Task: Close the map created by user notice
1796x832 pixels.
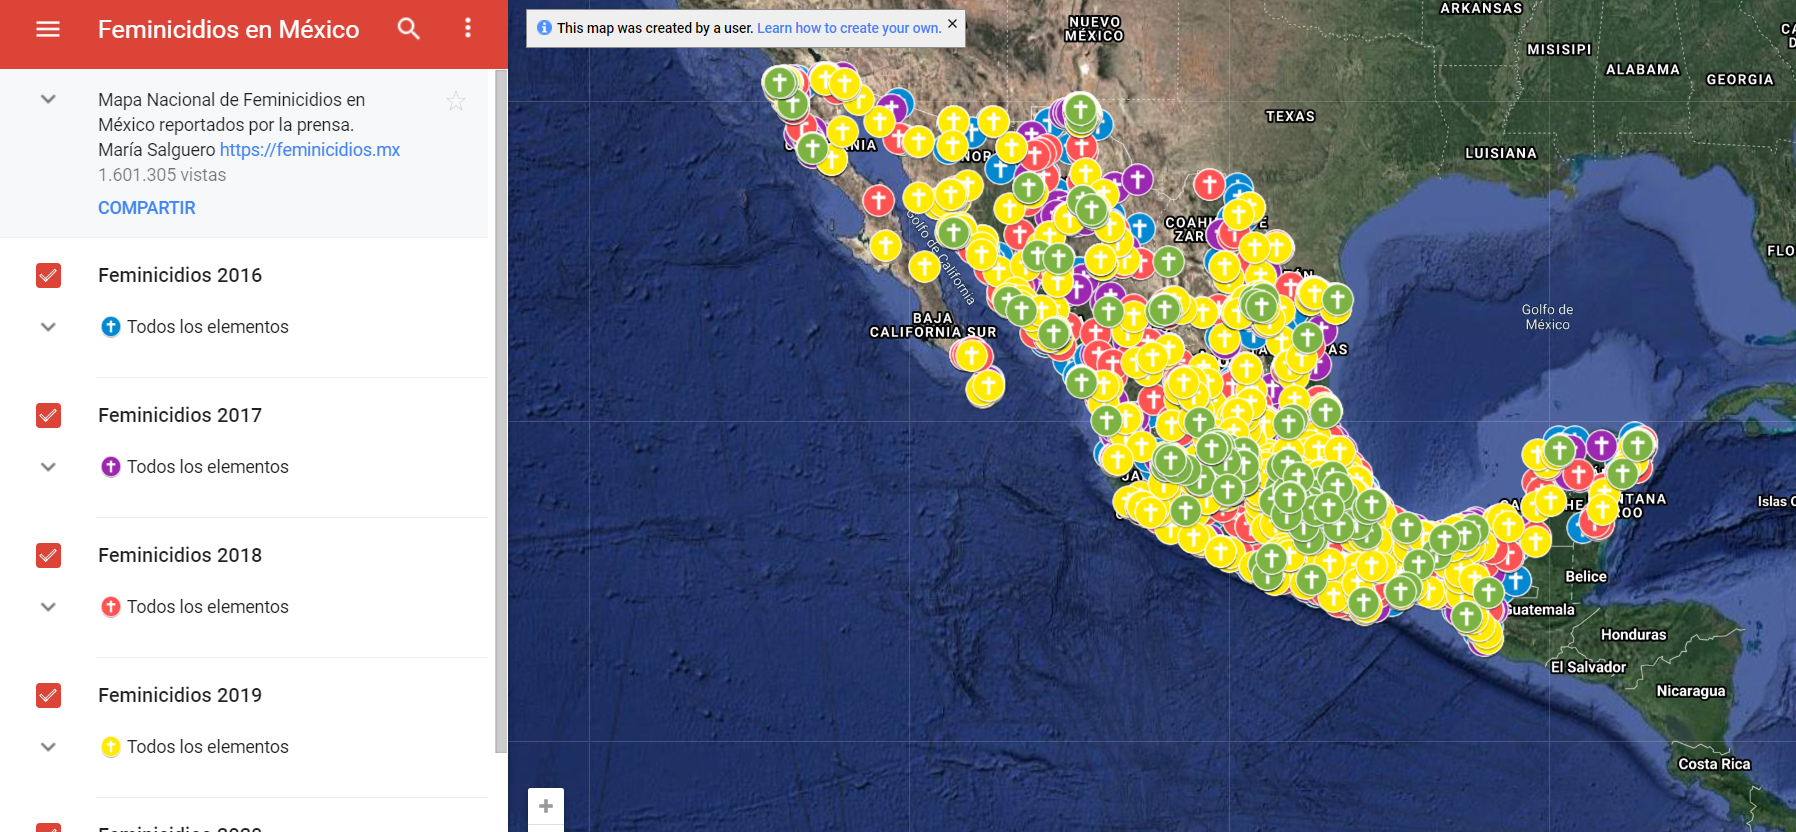Action: point(952,24)
